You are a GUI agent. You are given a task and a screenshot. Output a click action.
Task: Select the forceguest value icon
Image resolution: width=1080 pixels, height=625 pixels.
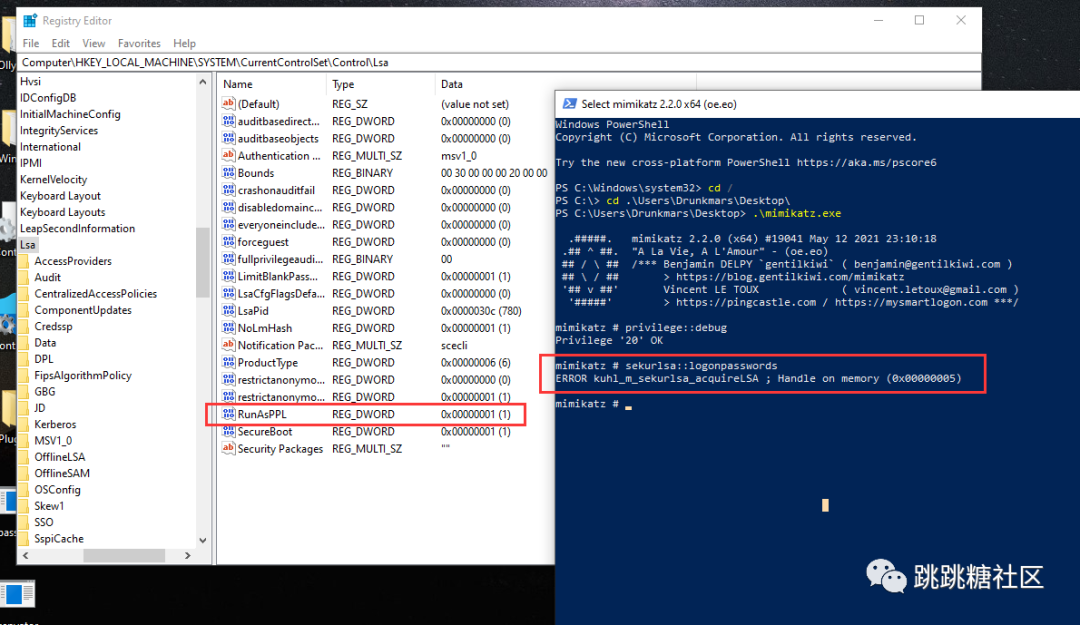pyautogui.click(x=228, y=241)
